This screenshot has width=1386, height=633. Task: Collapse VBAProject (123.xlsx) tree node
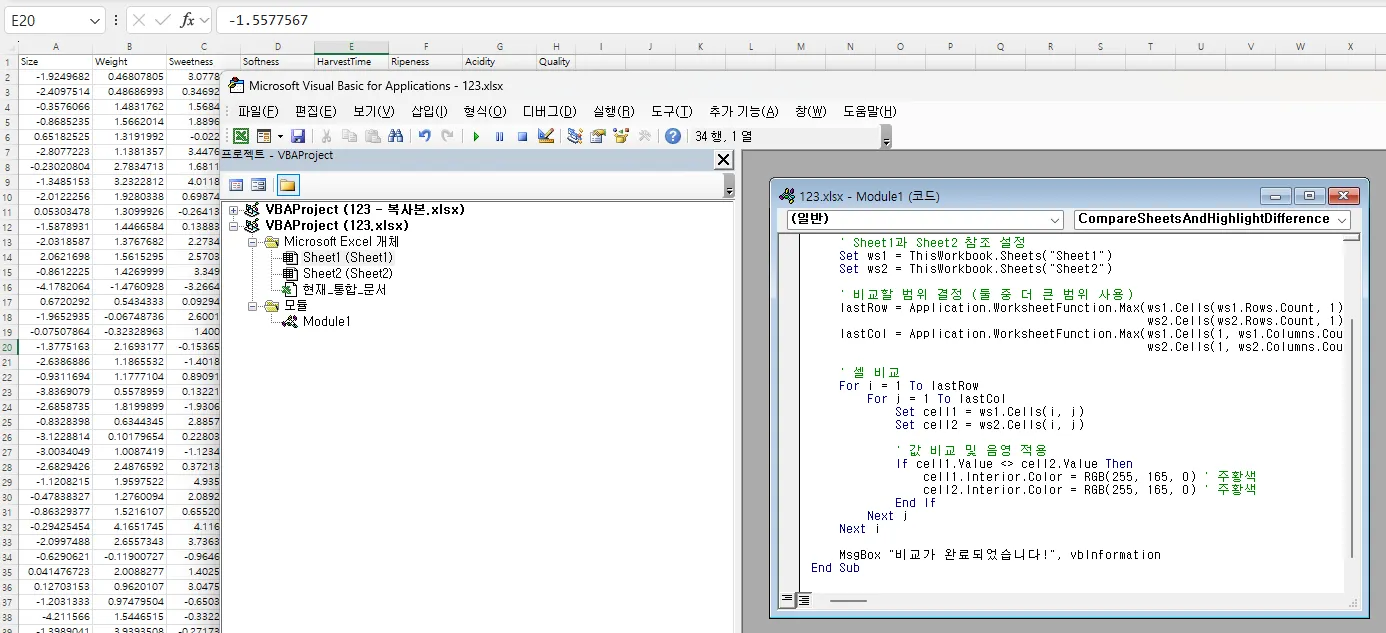[234, 226]
